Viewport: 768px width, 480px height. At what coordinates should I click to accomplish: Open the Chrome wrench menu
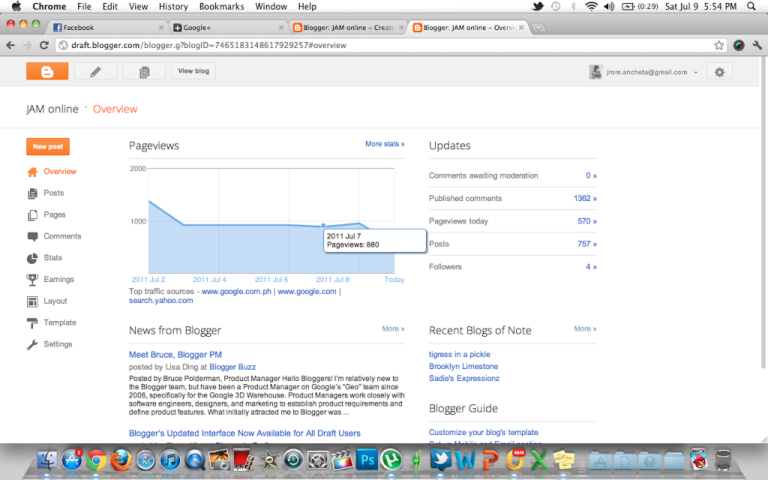coord(757,45)
